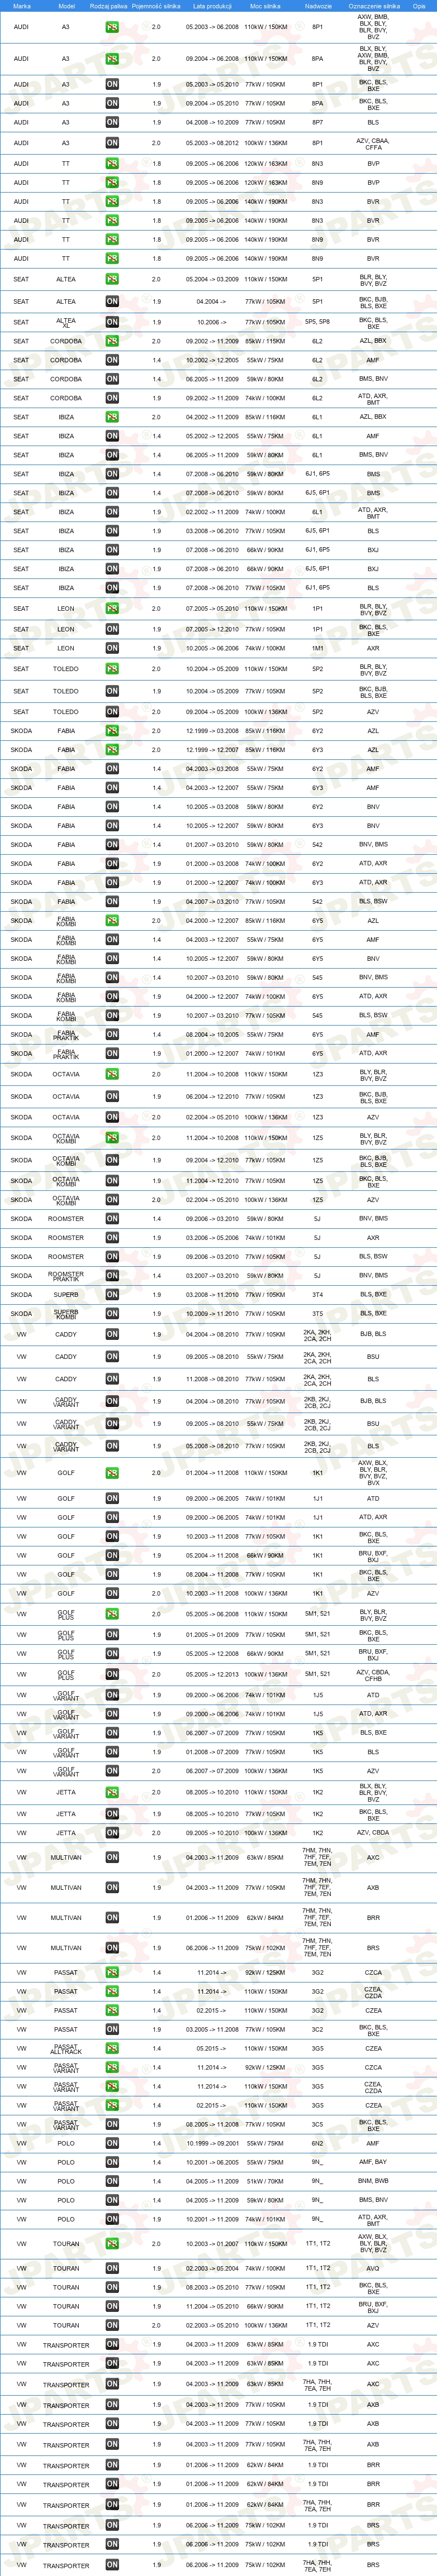Click petrol icon in VW Passat Alltrack row

[112, 2049]
